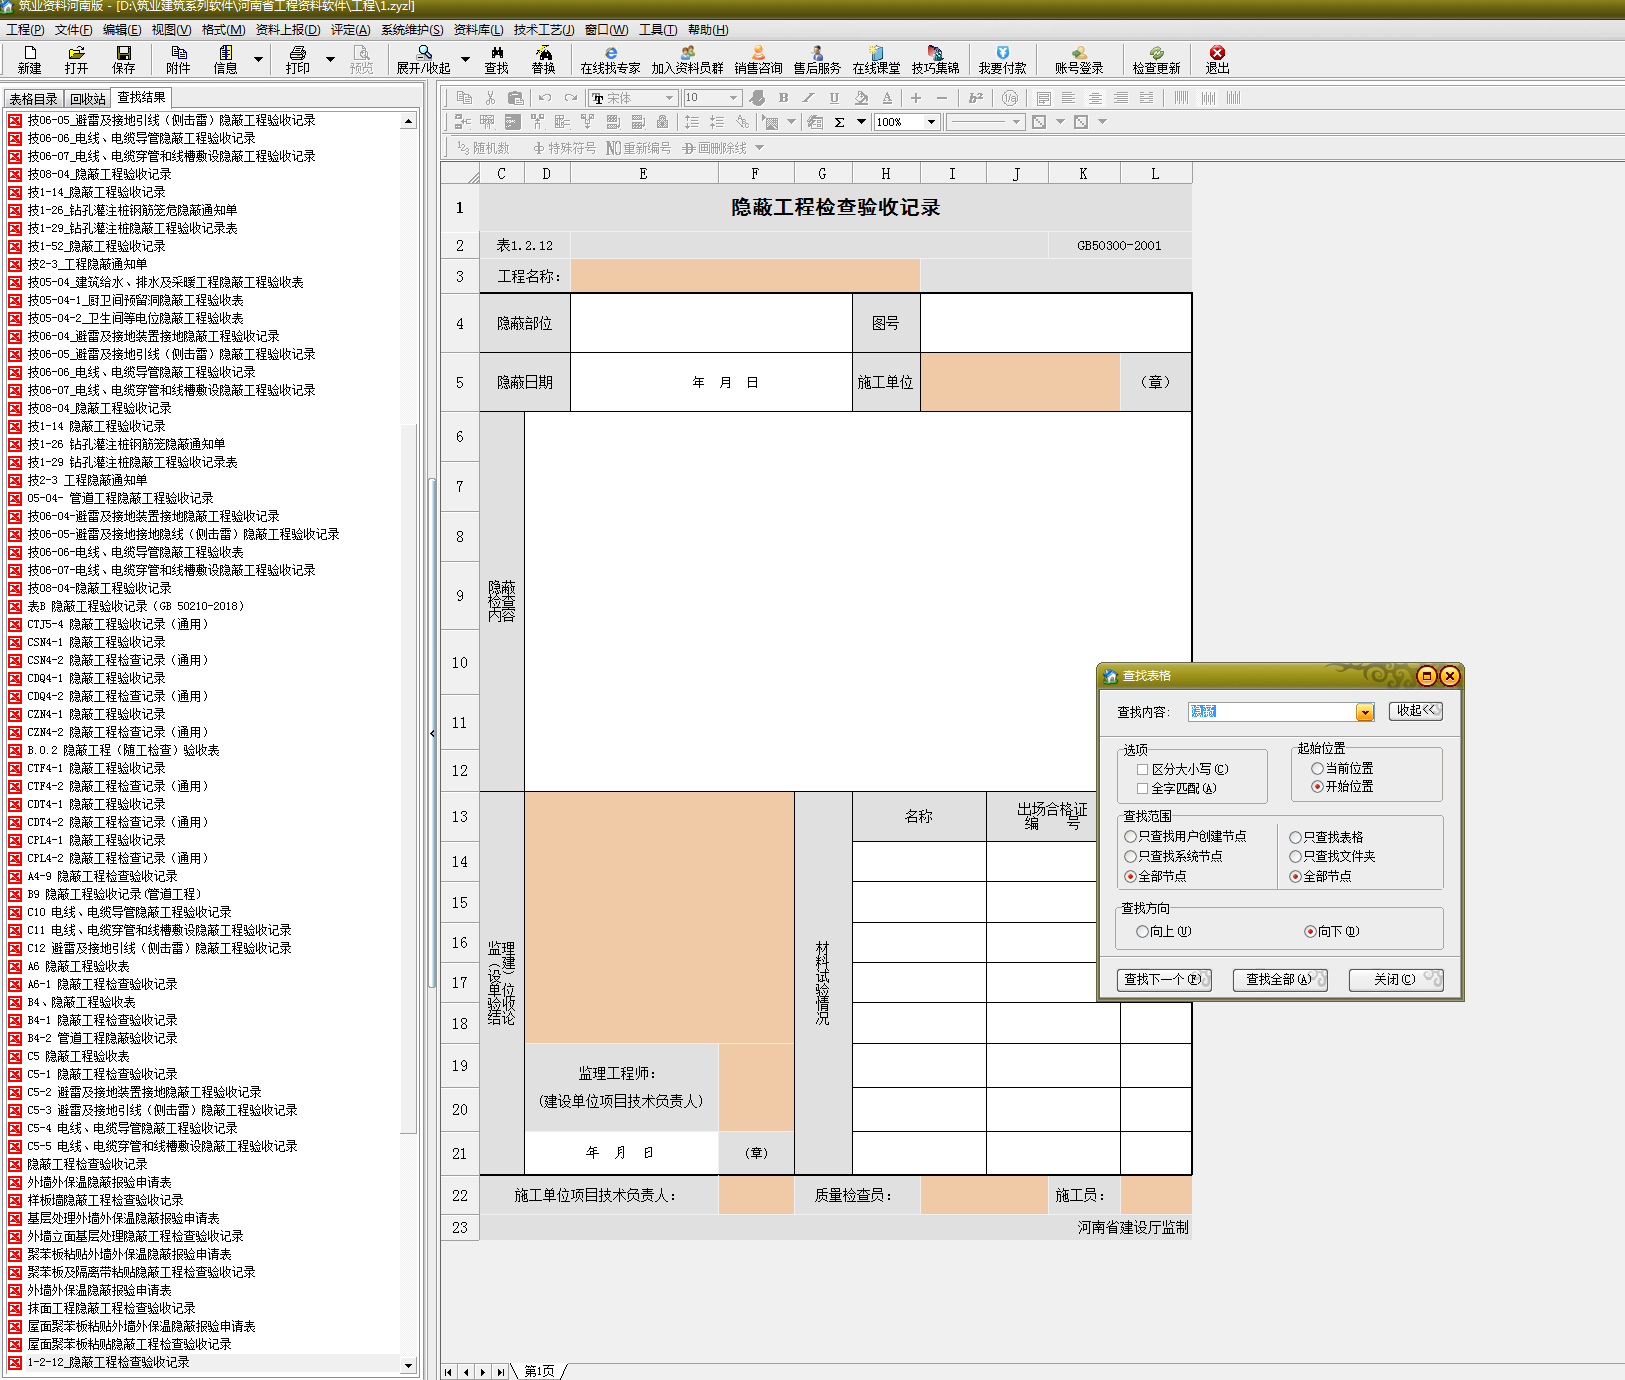Toggle the Bold B formatting icon
This screenshot has height=1380, width=1625.
tap(783, 98)
